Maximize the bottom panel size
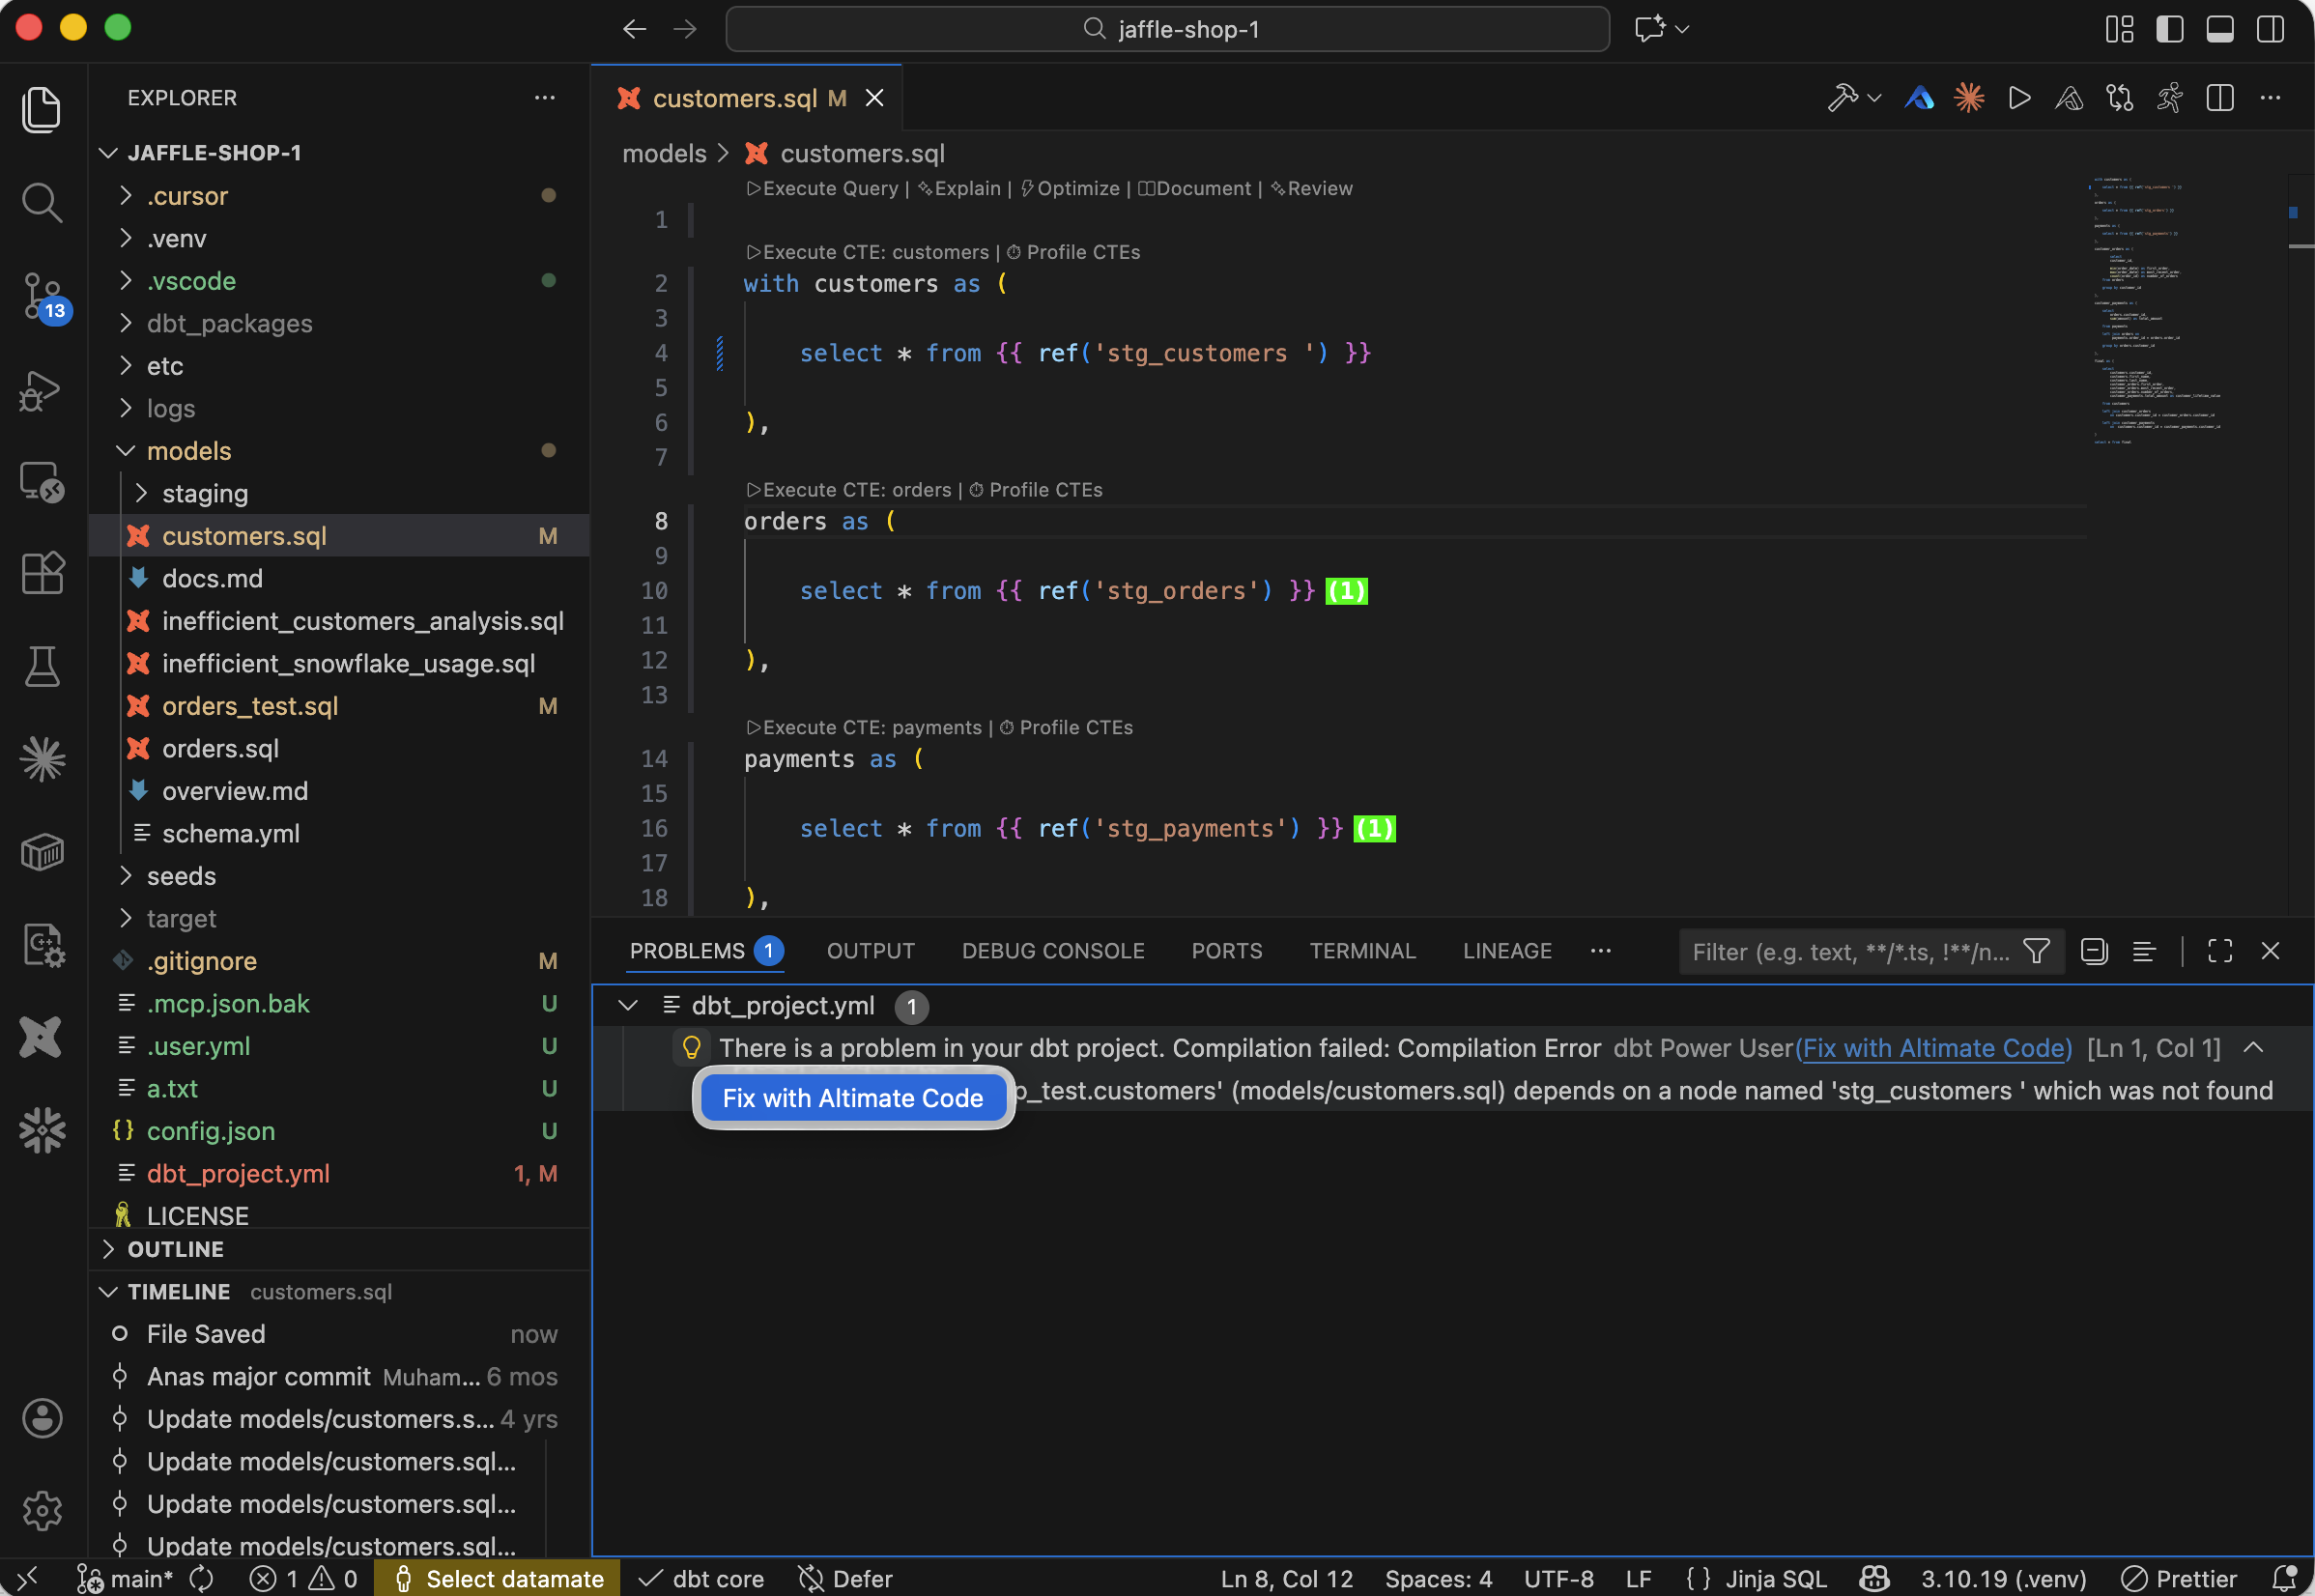The width and height of the screenshot is (2315, 1596). 2220,951
